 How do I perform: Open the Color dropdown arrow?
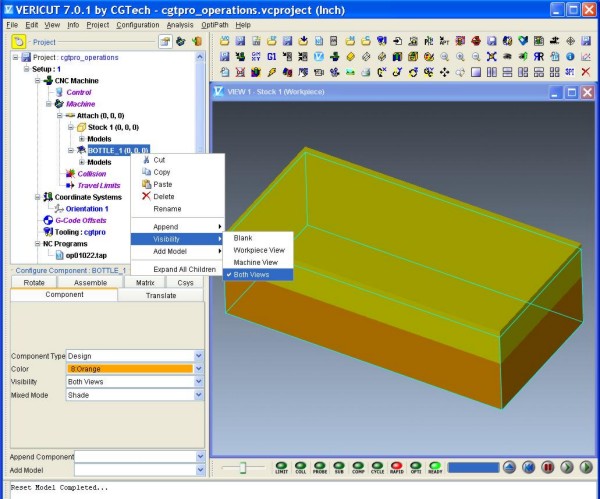[199, 369]
